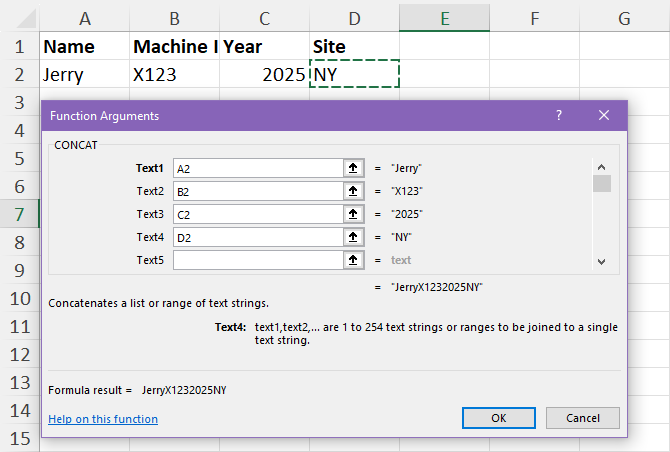Cancel the Function Arguments dialog

pyautogui.click(x=583, y=418)
